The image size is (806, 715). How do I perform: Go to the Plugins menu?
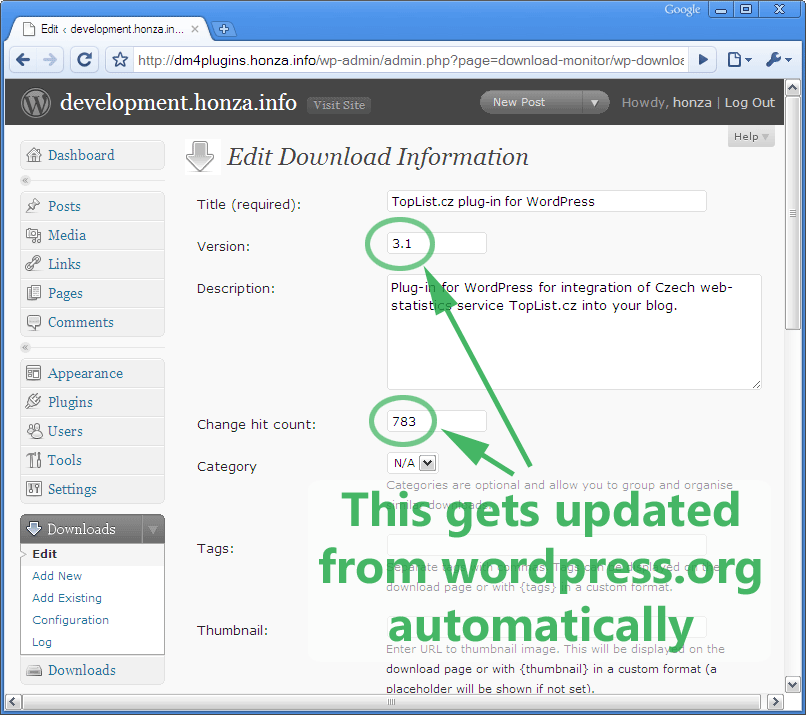pos(70,402)
